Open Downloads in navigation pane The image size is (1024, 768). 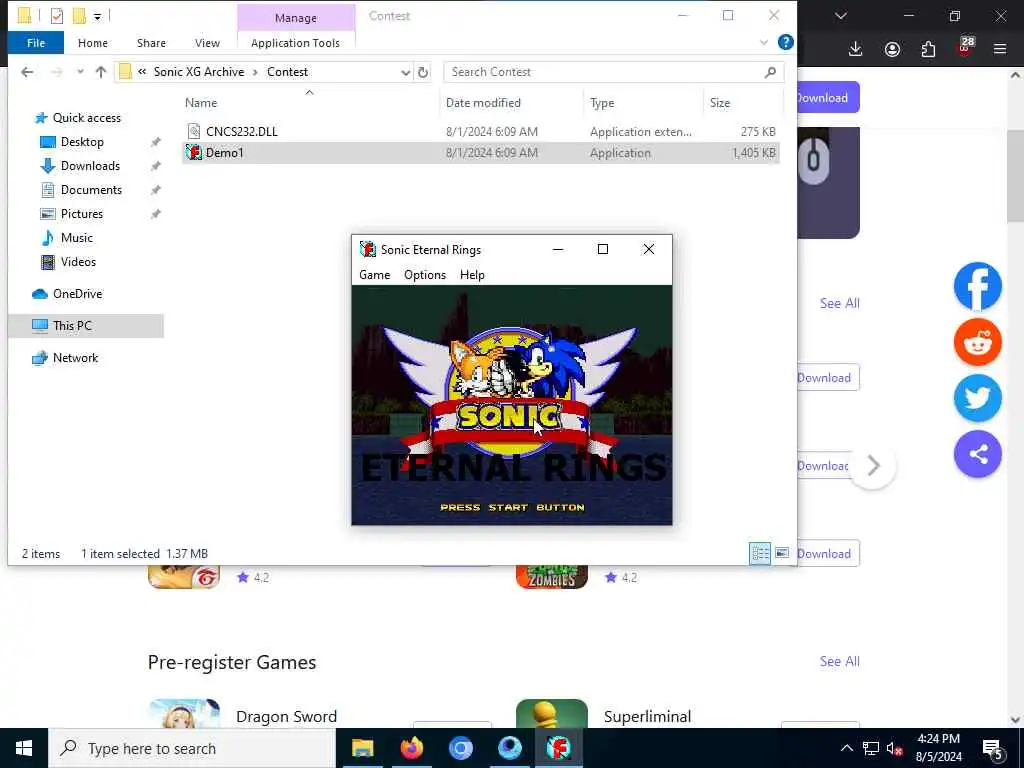(90, 166)
